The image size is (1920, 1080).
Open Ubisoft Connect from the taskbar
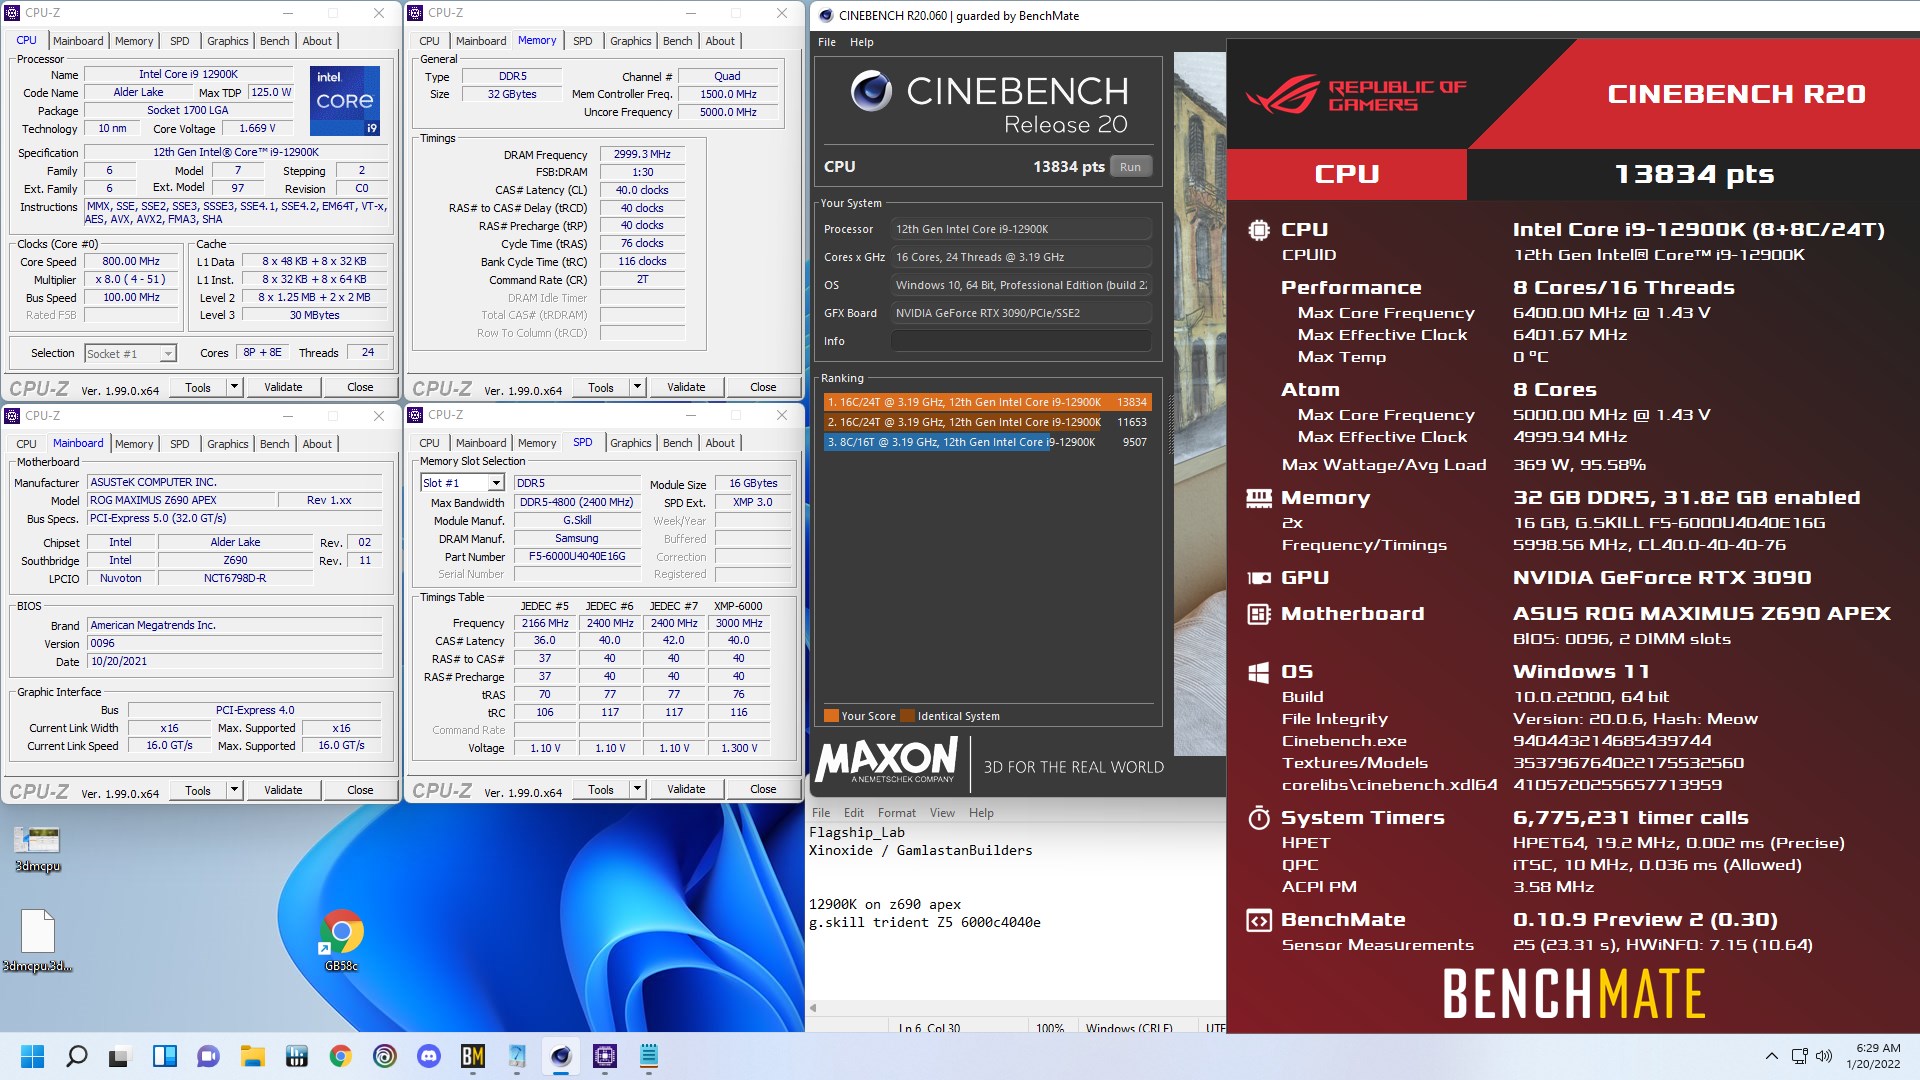pyautogui.click(x=384, y=1056)
